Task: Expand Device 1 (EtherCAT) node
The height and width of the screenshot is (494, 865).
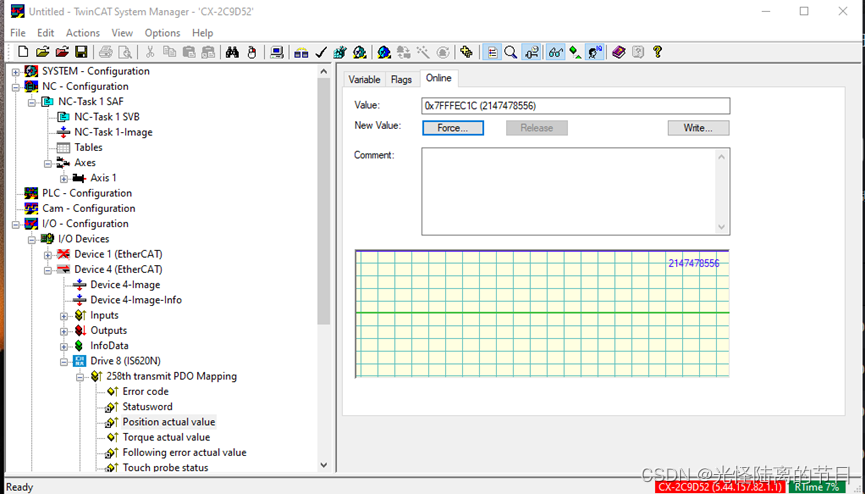Action: click(x=48, y=255)
